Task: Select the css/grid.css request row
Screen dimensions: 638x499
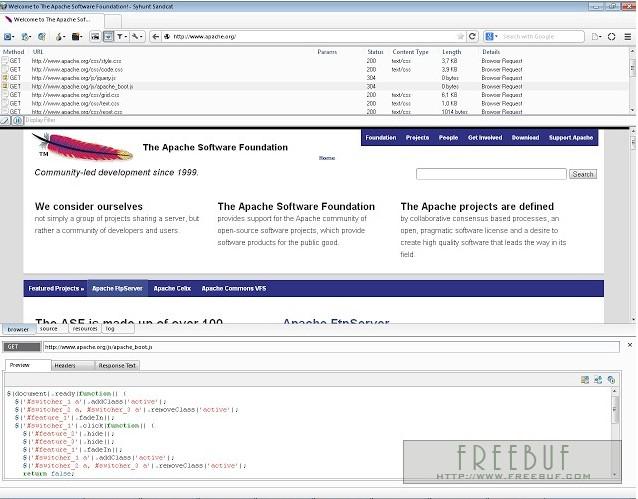Action: 314,95
